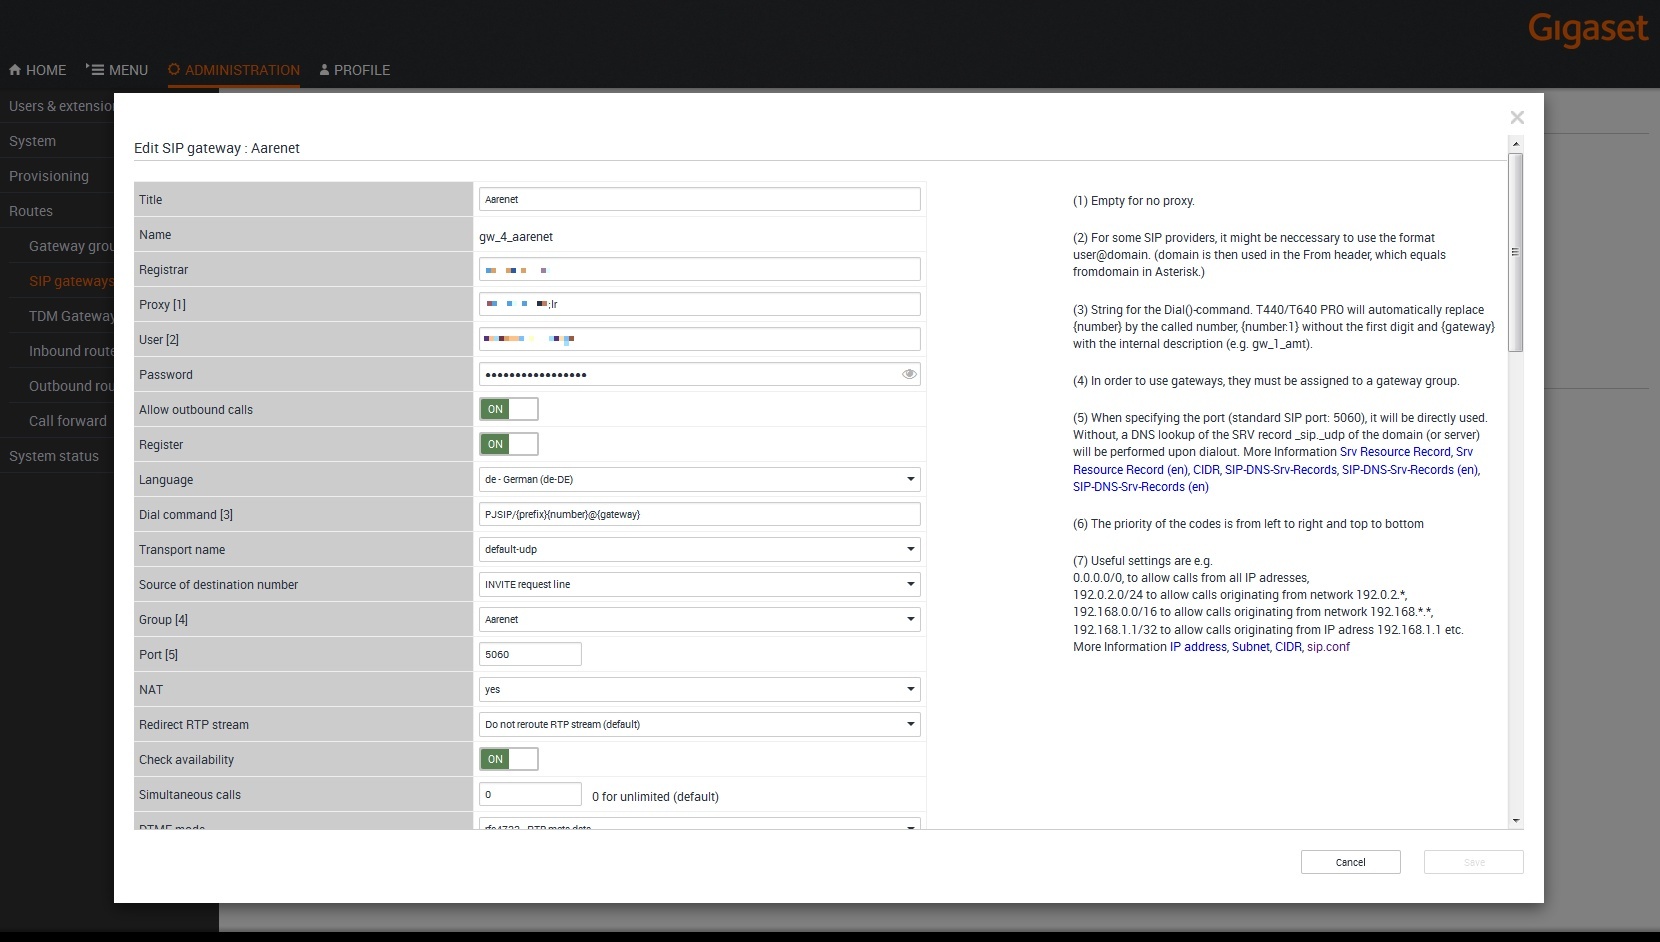
Task: Open Users & extensions in sidebar
Action: [x=60, y=106]
